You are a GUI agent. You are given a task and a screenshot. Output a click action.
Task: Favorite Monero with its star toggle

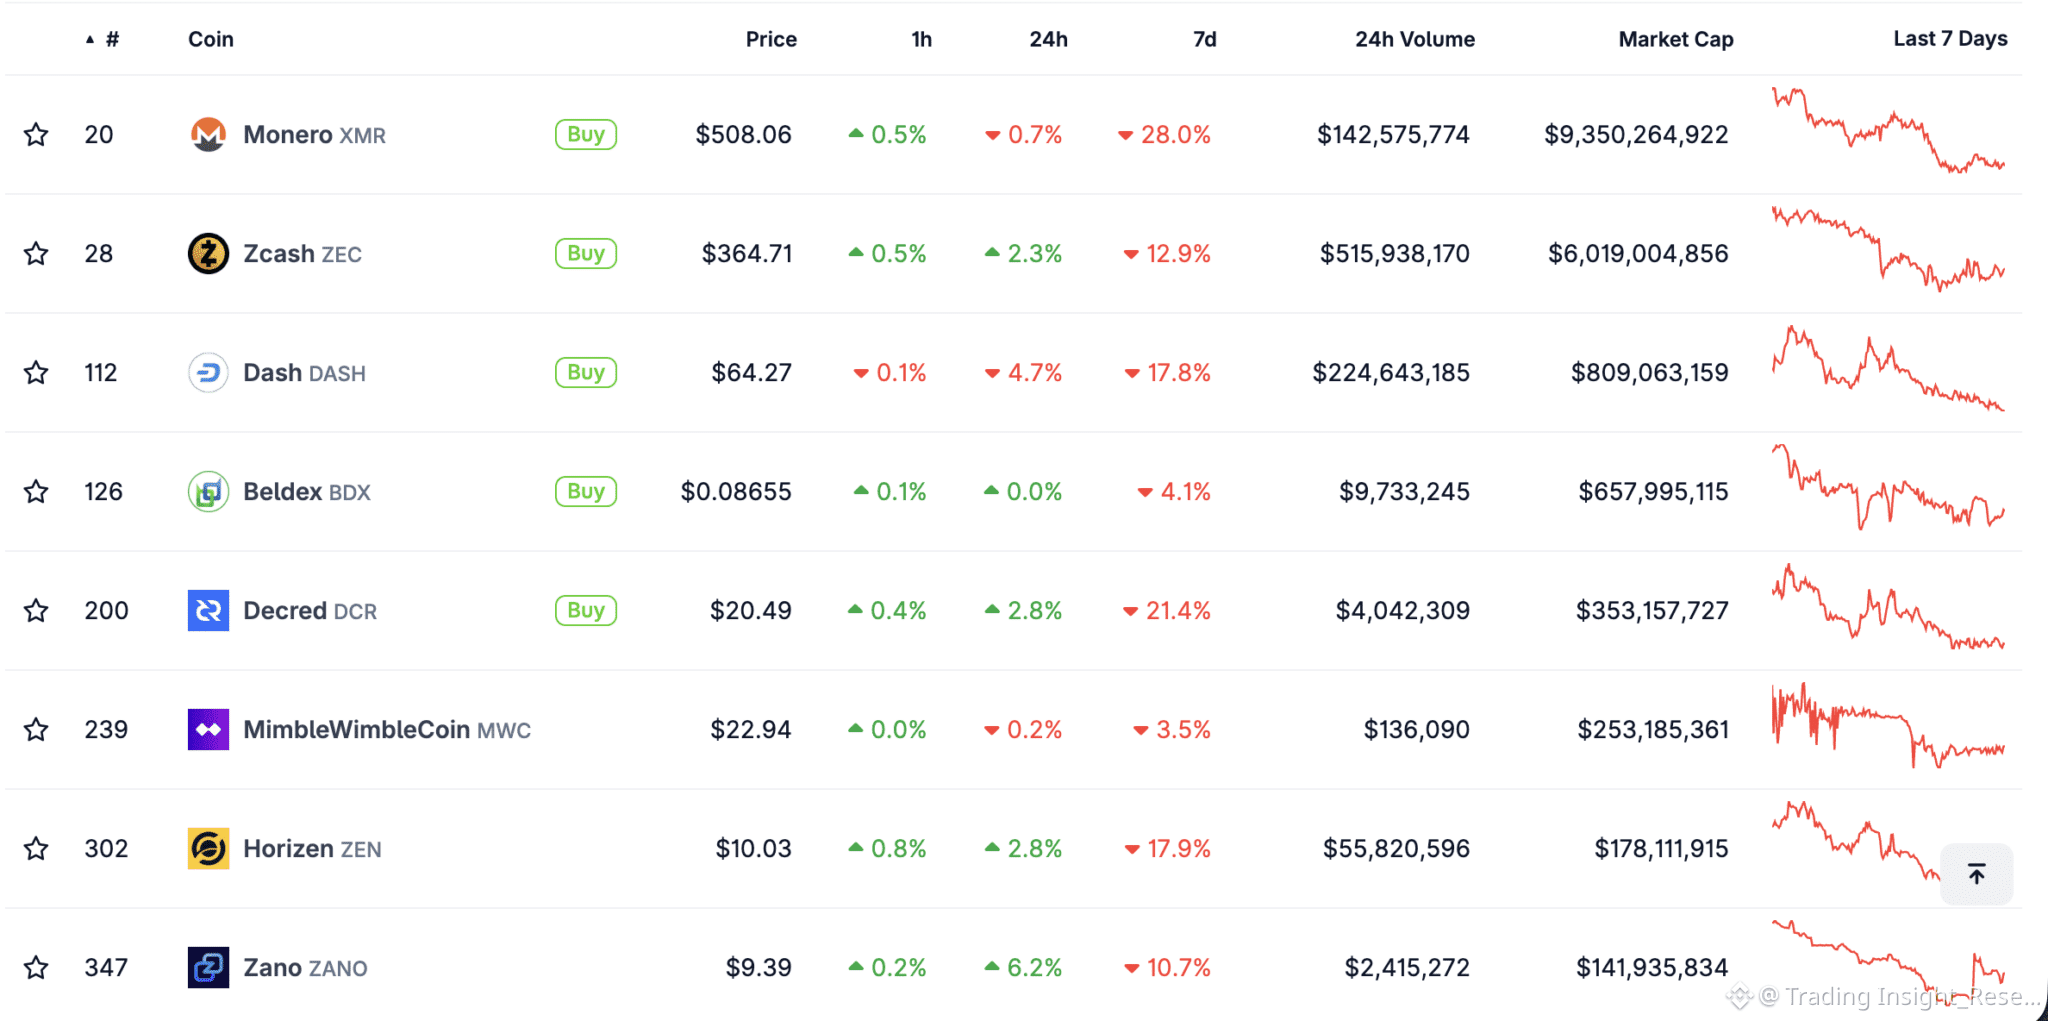tap(36, 135)
